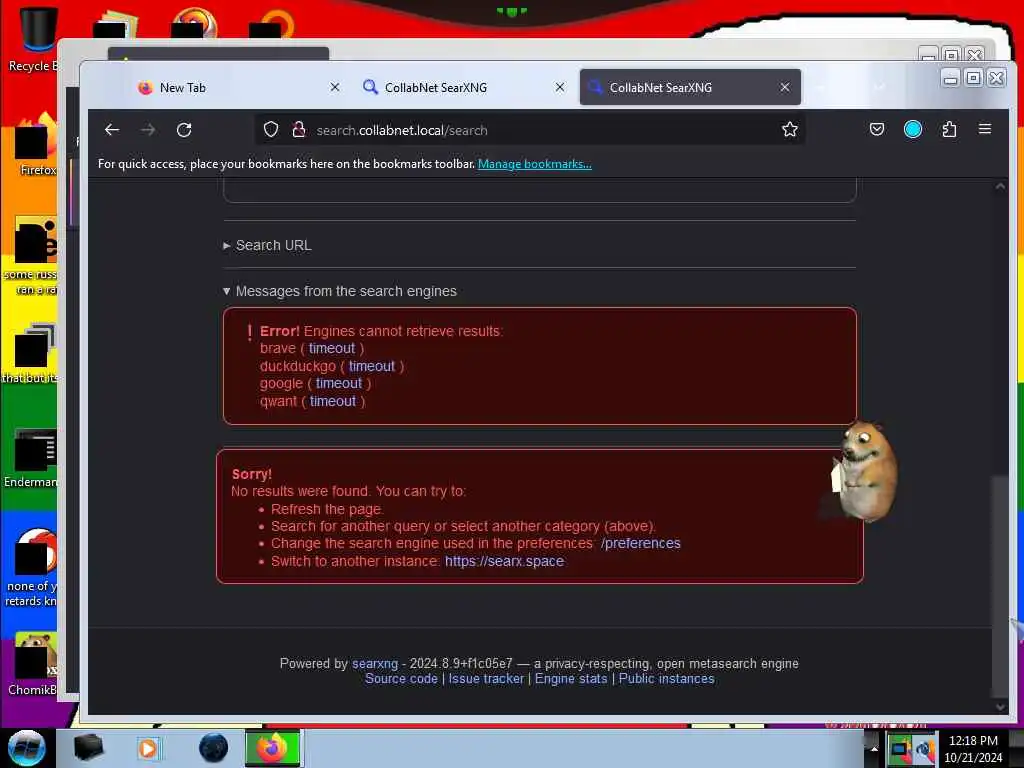The height and width of the screenshot is (768, 1024).
Task: Open the Manage bookmarks link
Action: point(535,164)
